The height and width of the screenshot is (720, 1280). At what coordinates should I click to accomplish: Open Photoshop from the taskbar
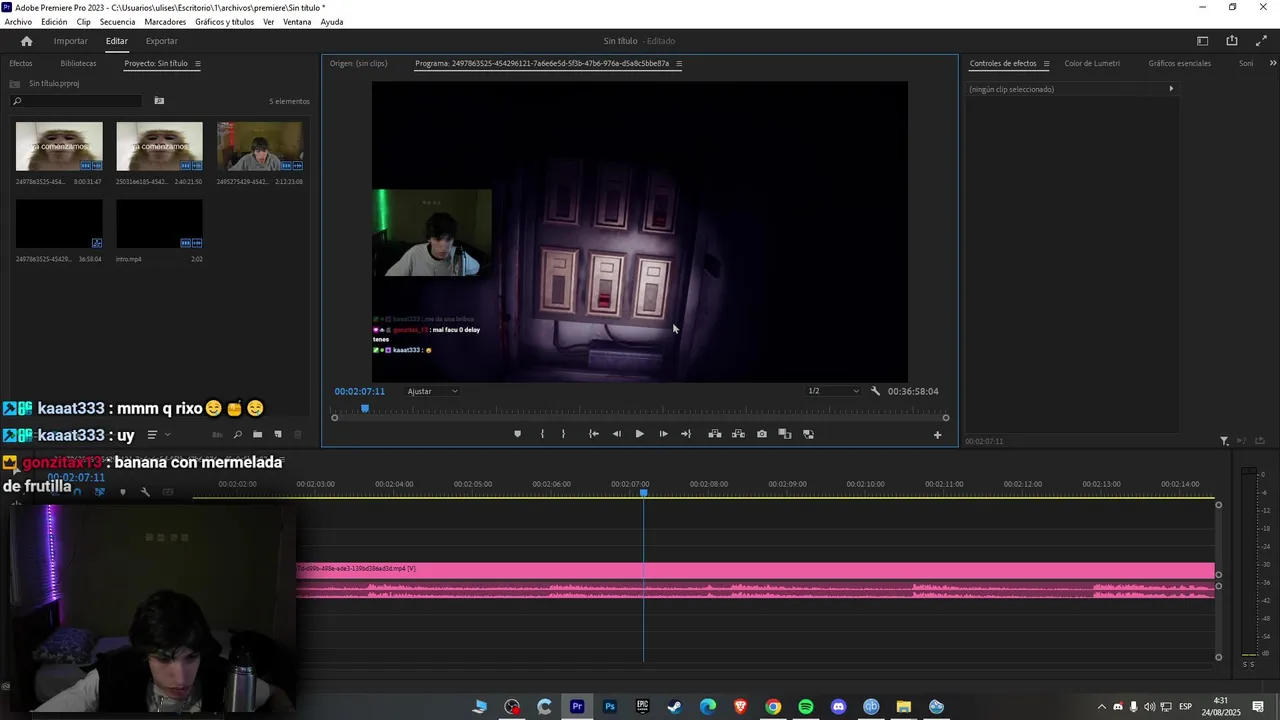coord(609,707)
